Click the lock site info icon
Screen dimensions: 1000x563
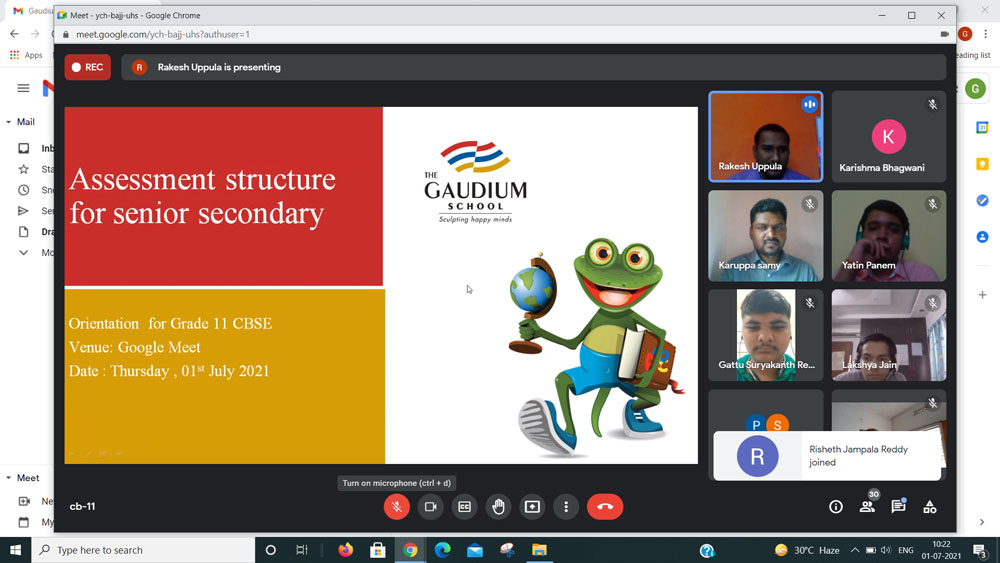(66, 34)
